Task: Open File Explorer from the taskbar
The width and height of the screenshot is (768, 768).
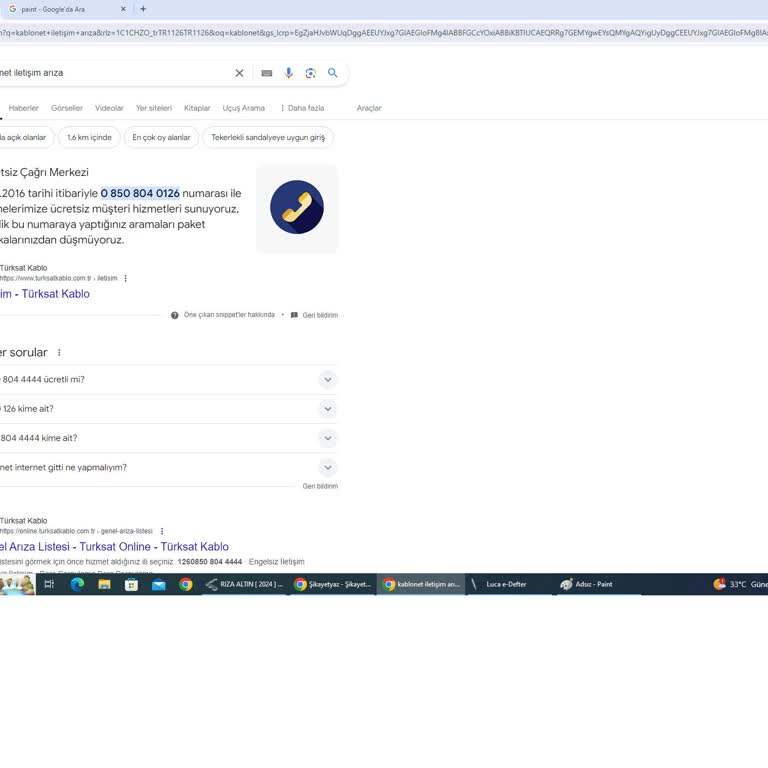Action: (104, 584)
